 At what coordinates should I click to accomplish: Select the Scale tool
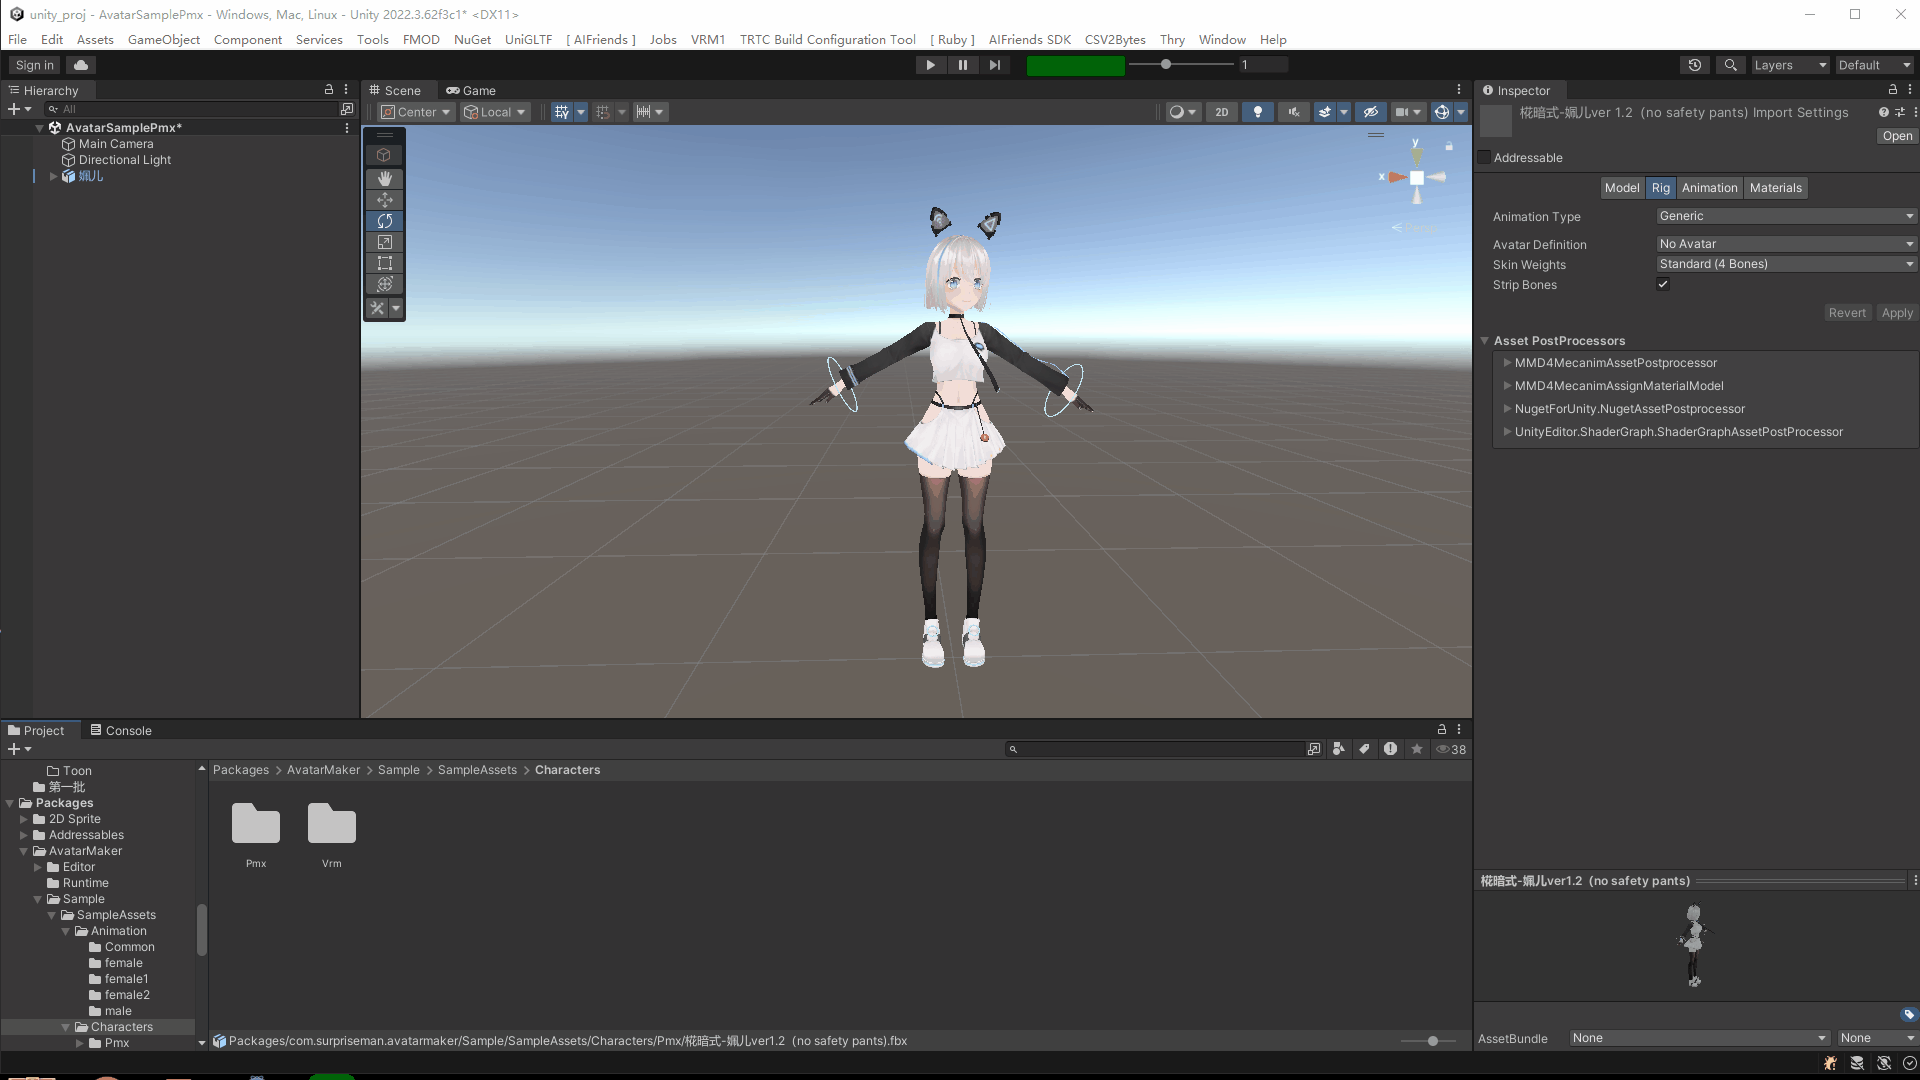(x=384, y=242)
